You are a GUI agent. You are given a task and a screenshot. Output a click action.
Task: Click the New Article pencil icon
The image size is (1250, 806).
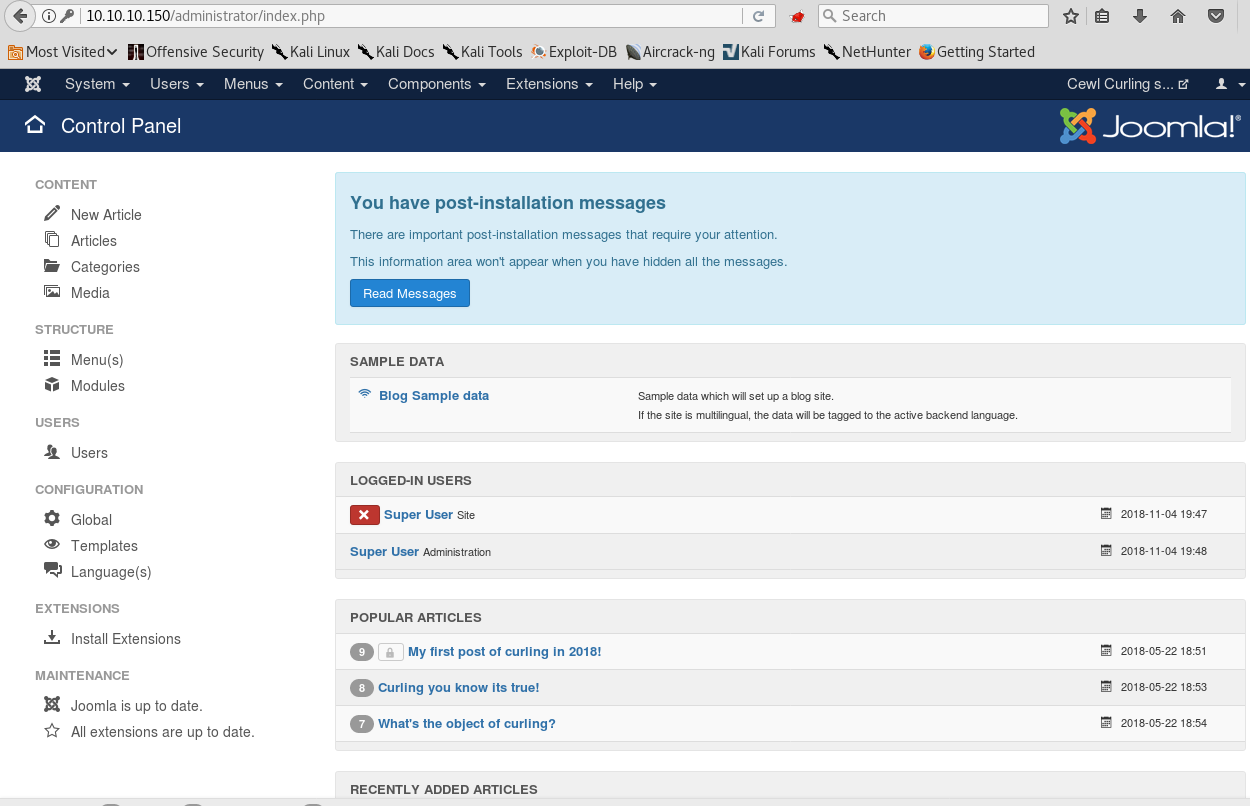(x=52, y=214)
